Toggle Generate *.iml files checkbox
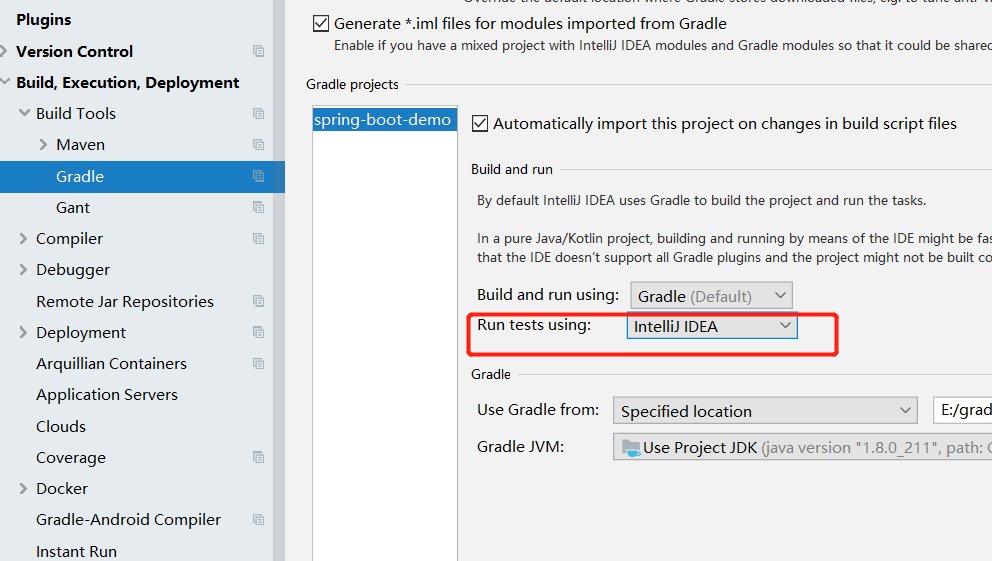 tap(321, 24)
